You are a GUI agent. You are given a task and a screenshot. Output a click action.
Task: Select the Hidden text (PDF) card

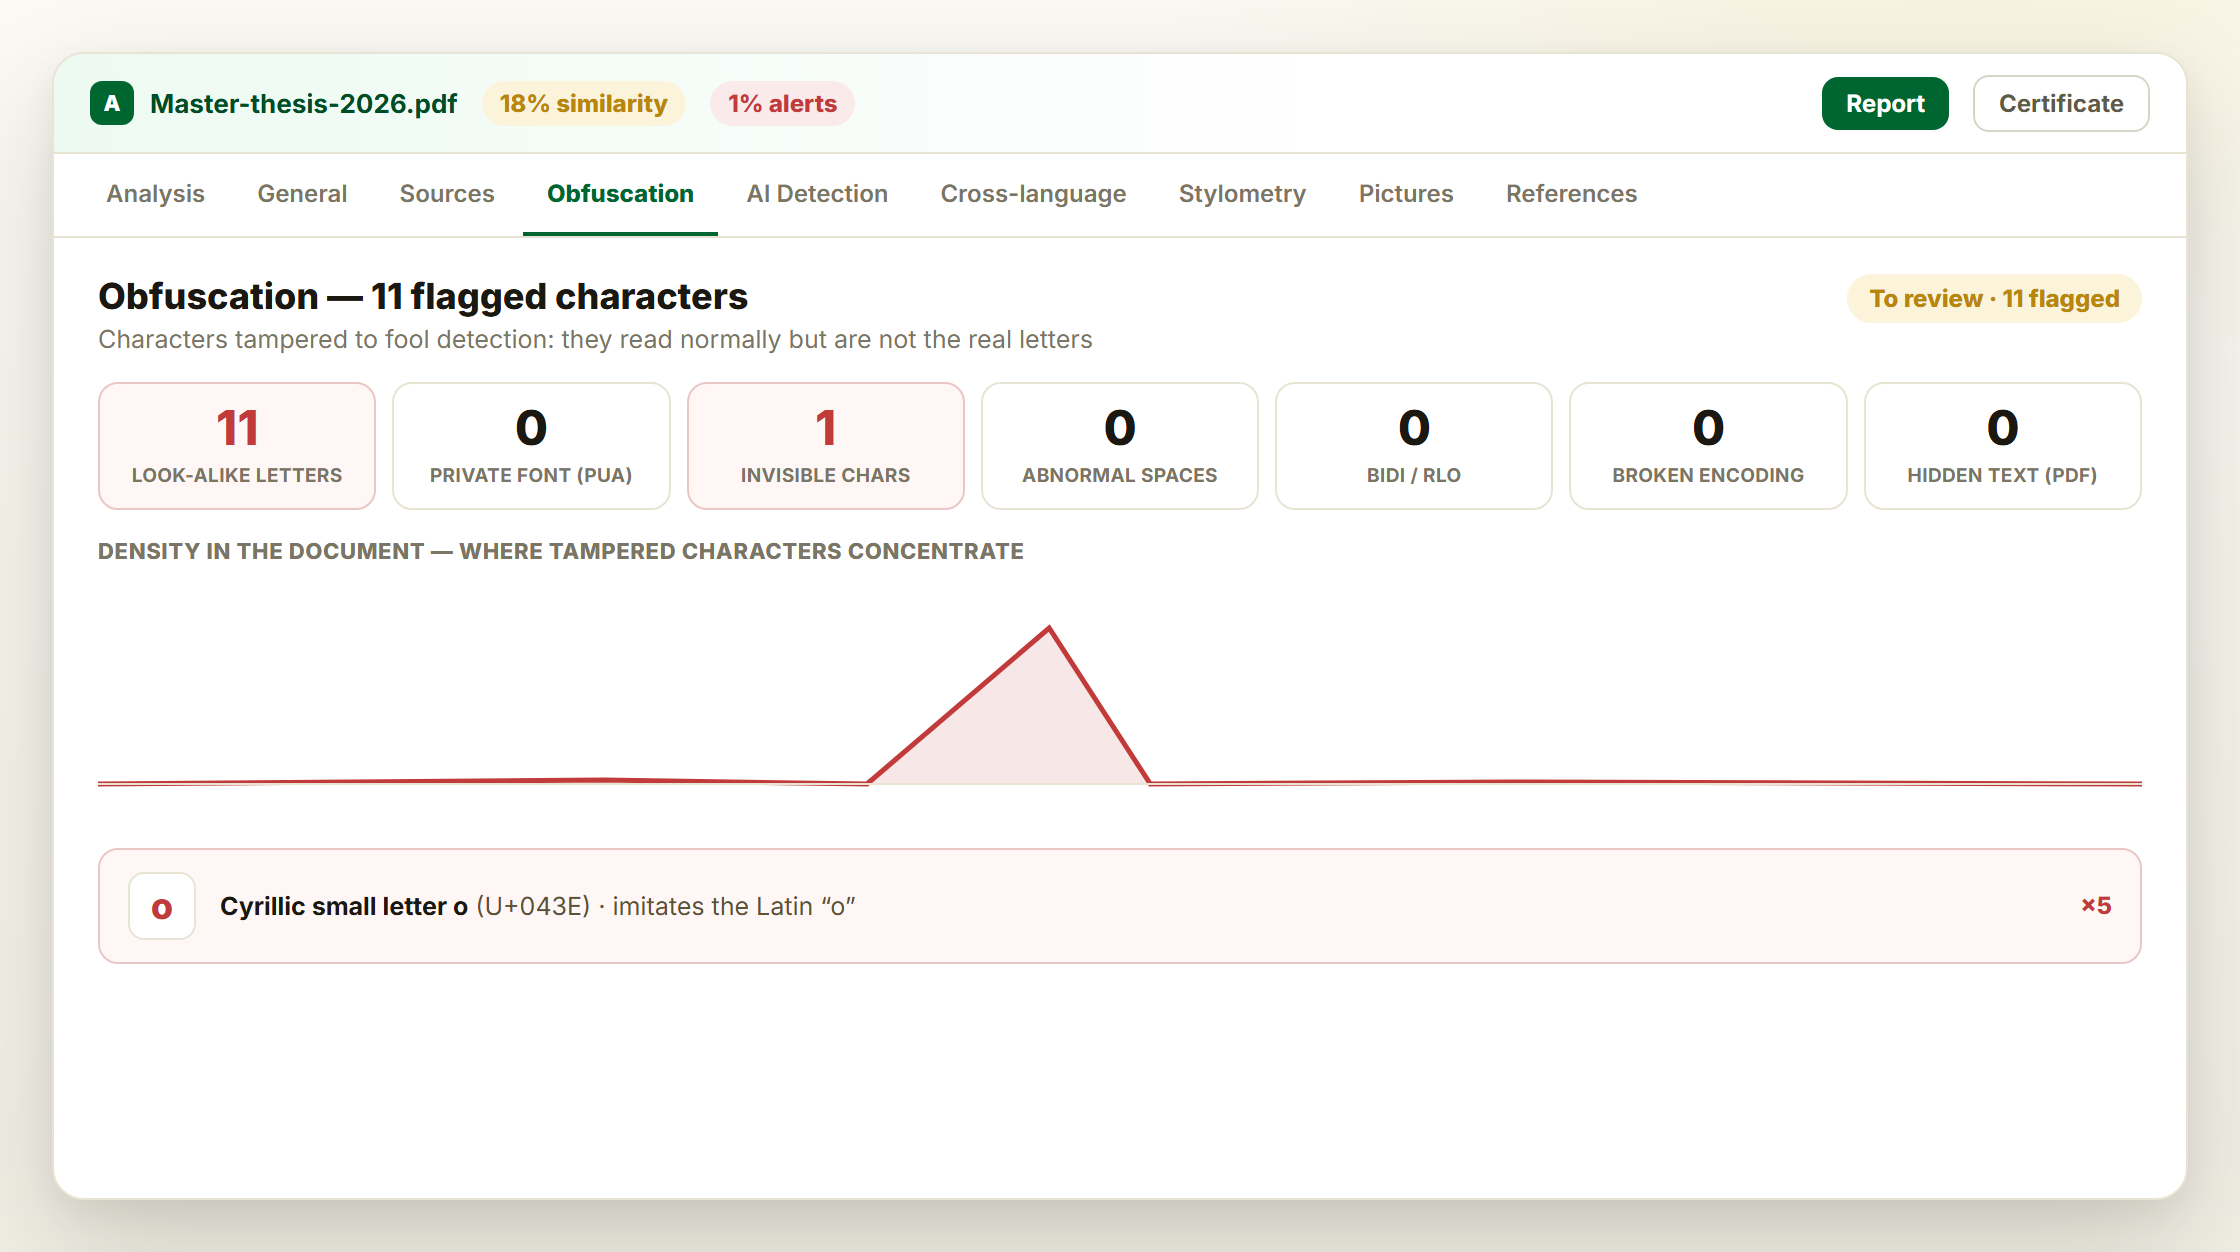pyautogui.click(x=2003, y=446)
